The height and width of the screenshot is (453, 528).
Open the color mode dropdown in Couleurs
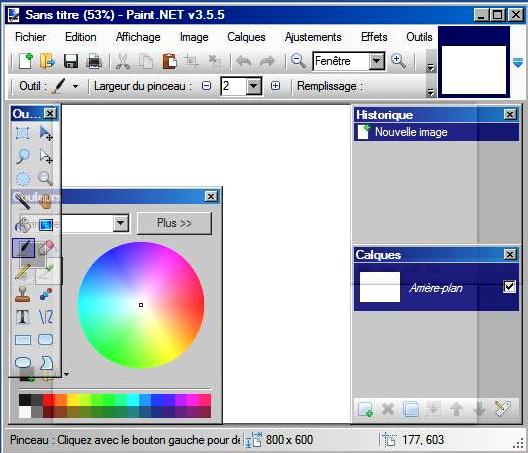[121, 223]
